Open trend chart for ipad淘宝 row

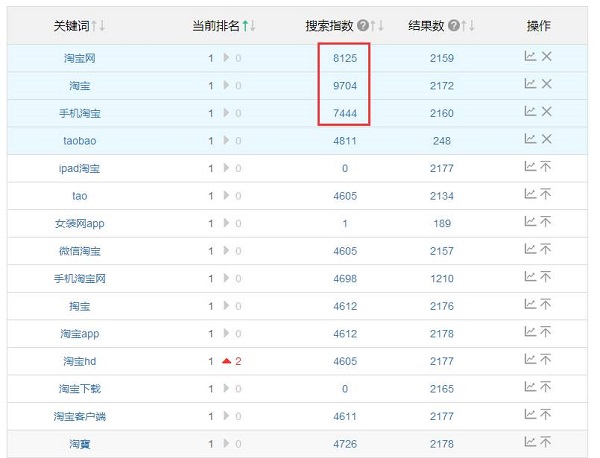tap(530, 166)
